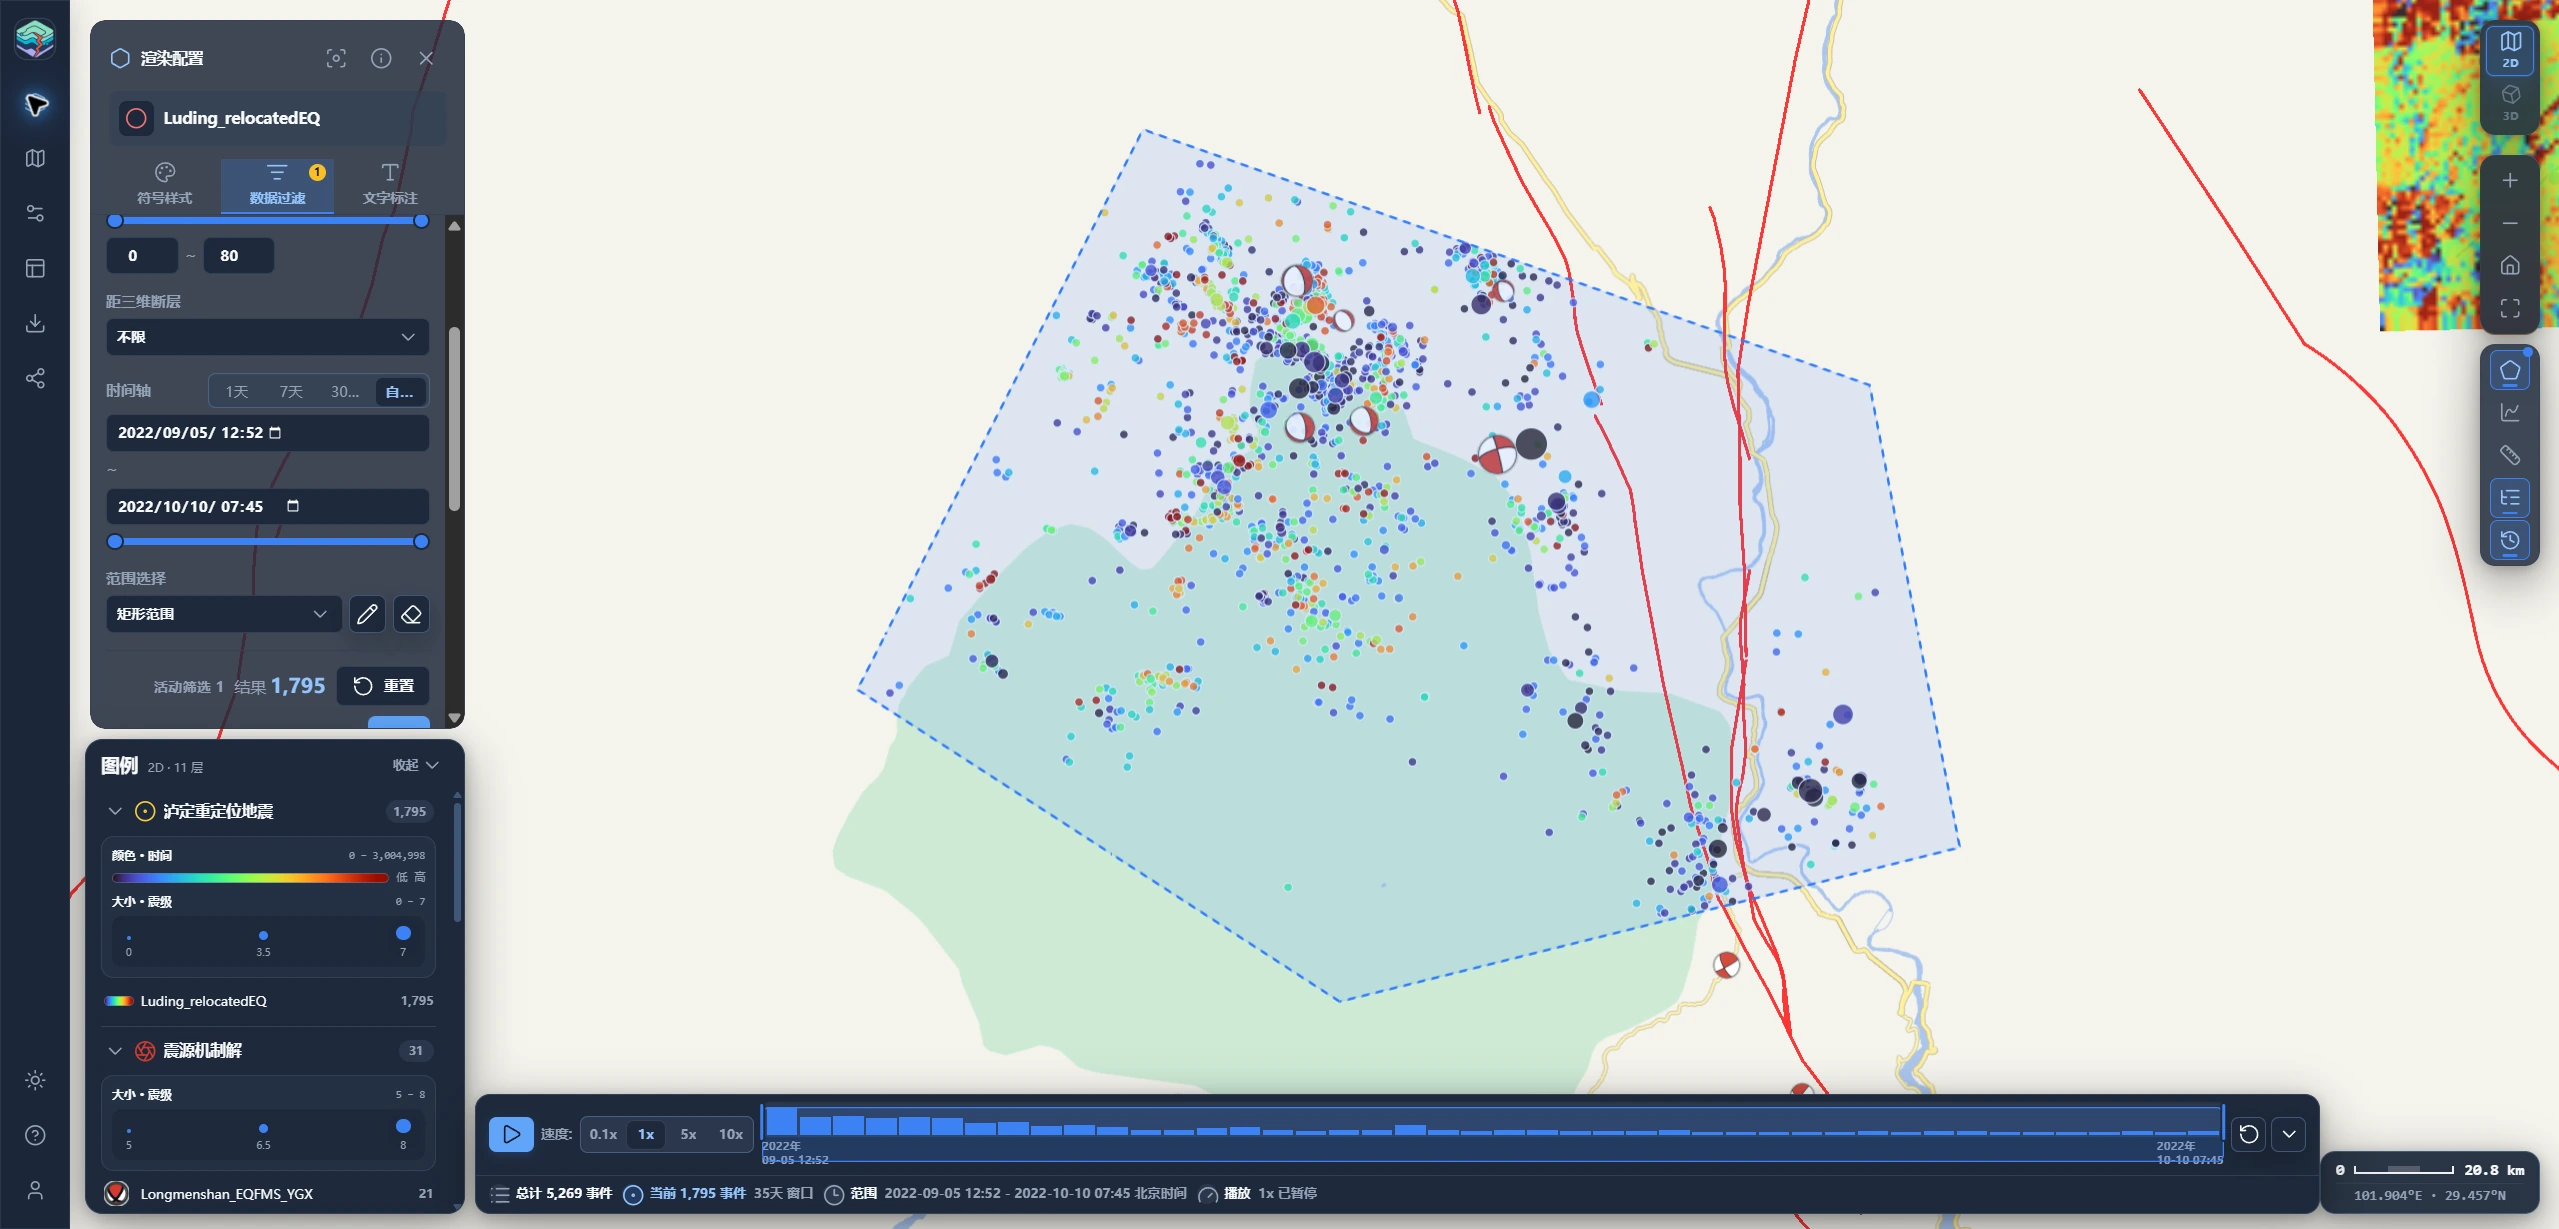Select the polygon selection tool
Screen dimensions: 2559x1229
2510,371
